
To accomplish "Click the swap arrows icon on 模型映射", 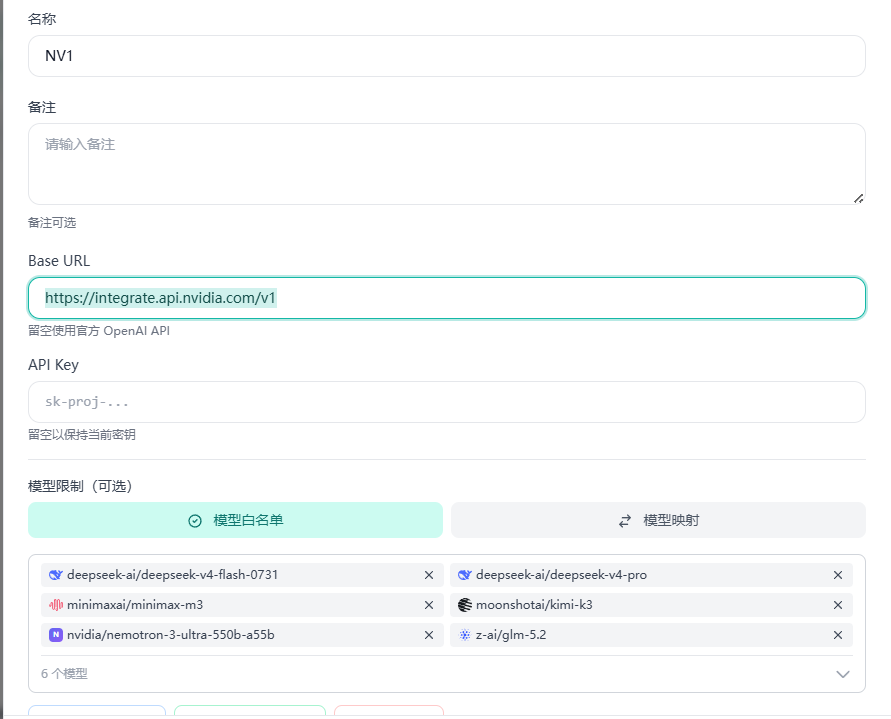I will (625, 521).
